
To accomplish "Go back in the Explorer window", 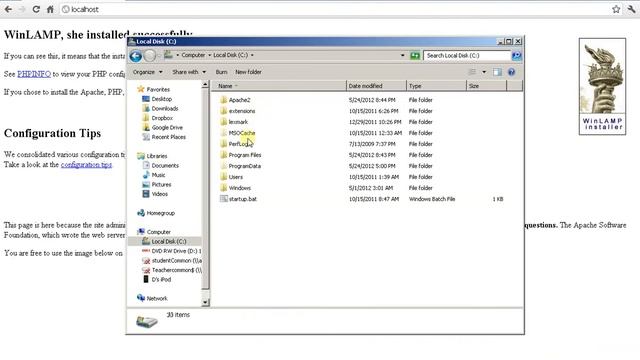I will (x=136, y=56).
